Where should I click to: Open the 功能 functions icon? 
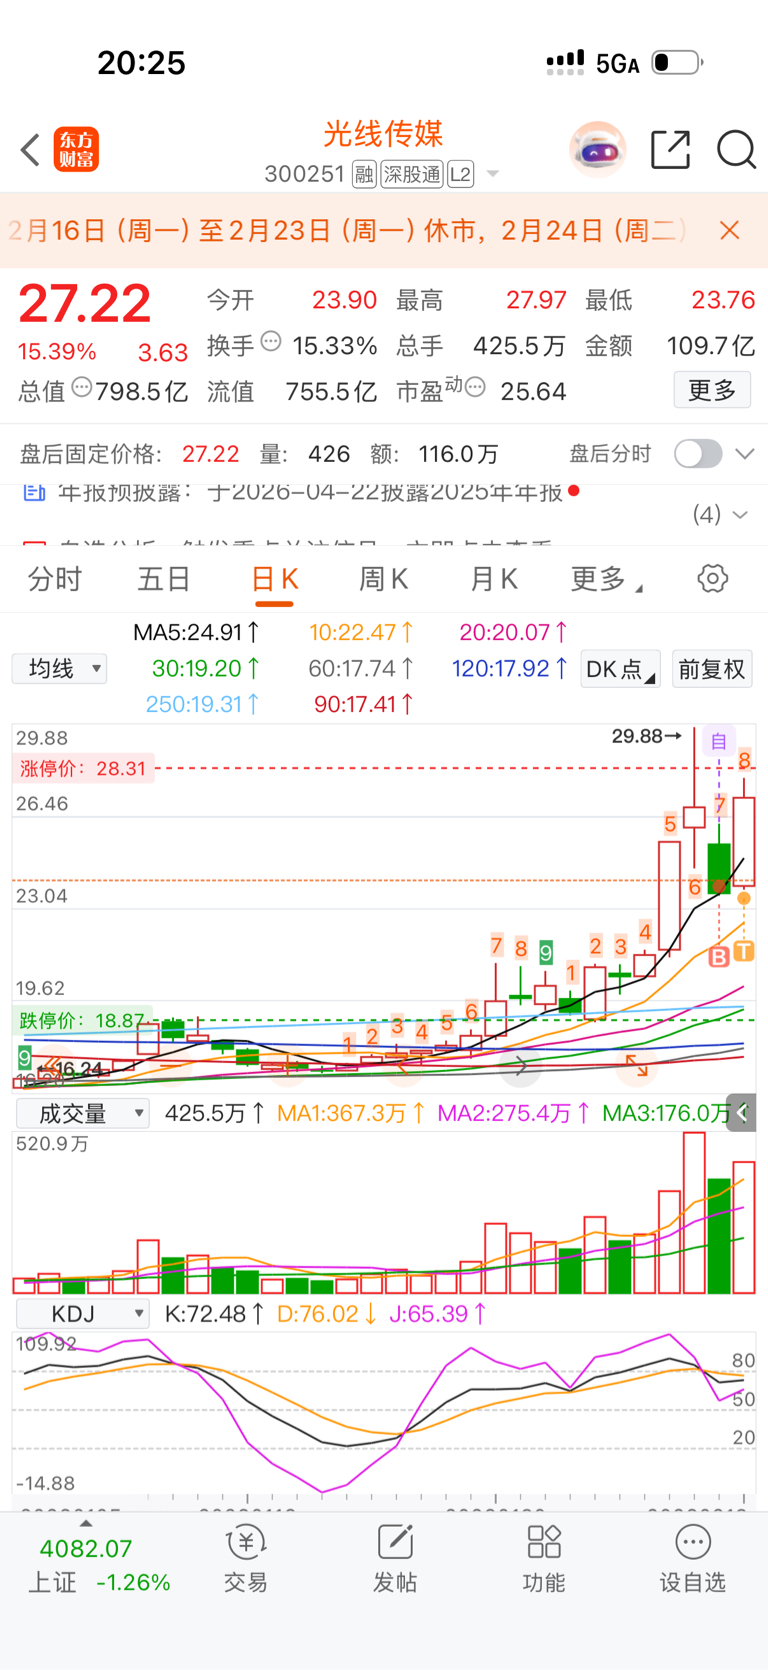coord(544,1560)
